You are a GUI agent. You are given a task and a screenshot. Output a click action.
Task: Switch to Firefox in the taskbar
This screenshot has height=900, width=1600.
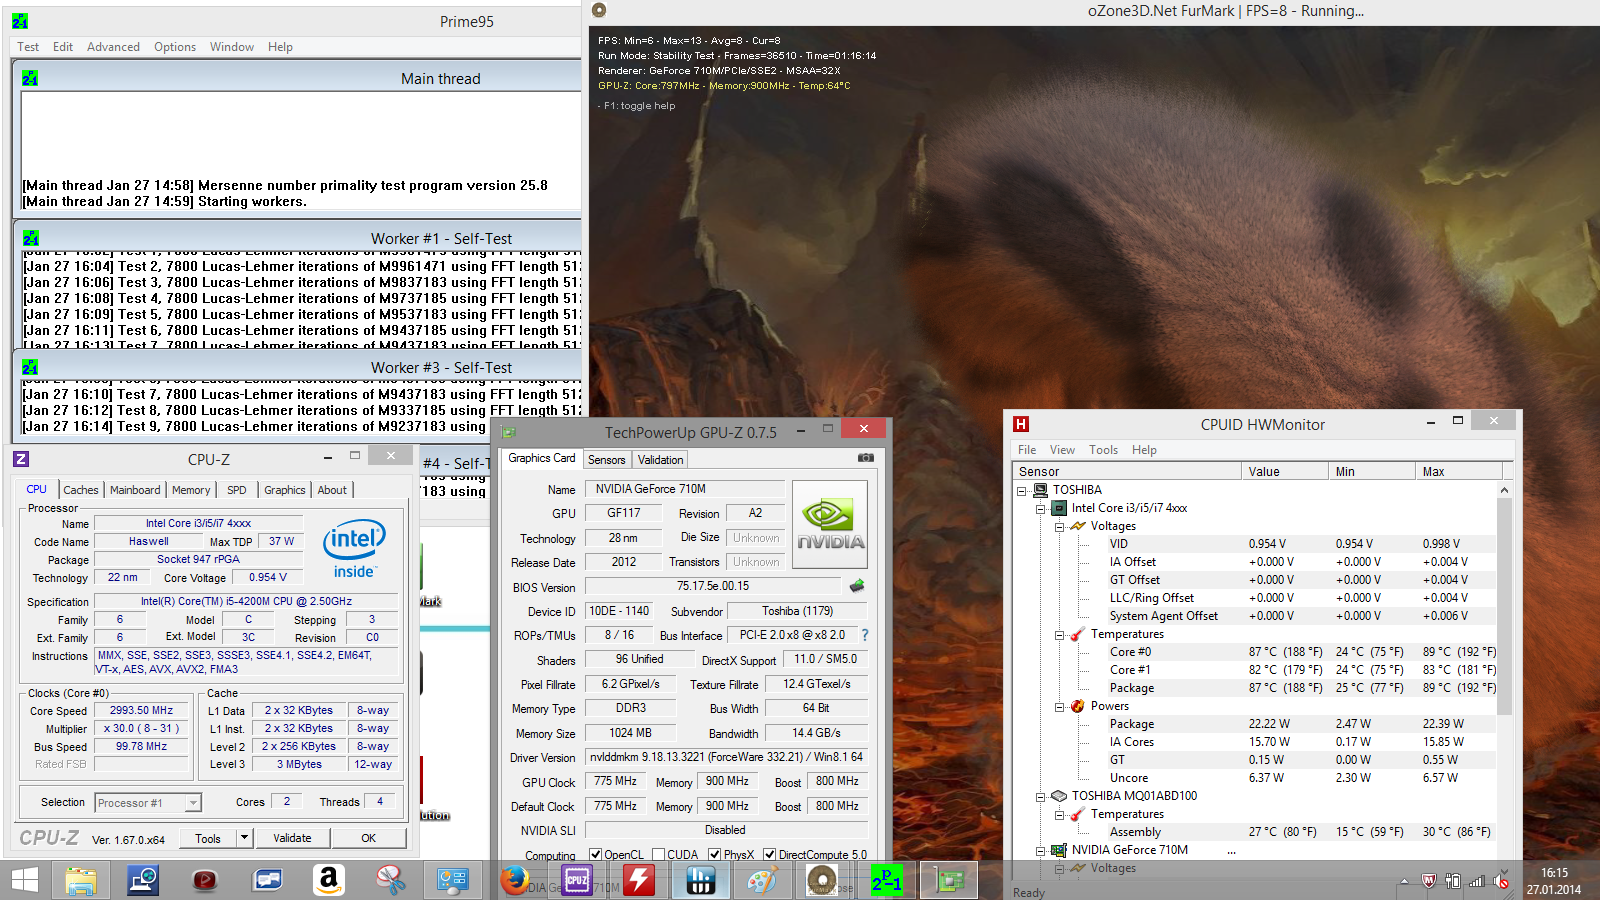pos(515,880)
